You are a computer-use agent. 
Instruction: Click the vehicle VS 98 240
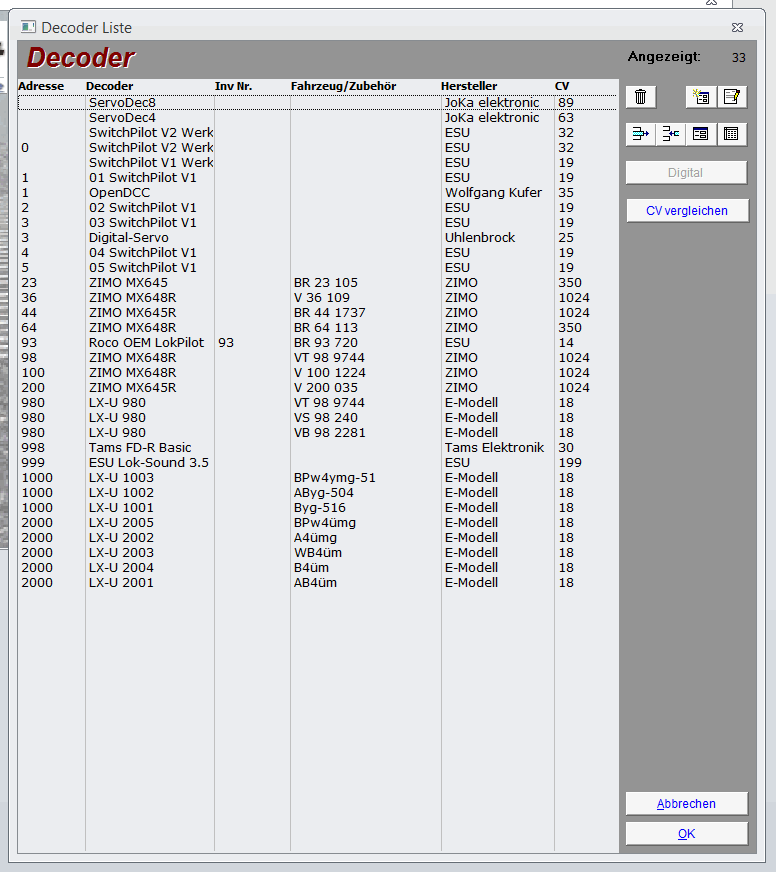tap(326, 418)
